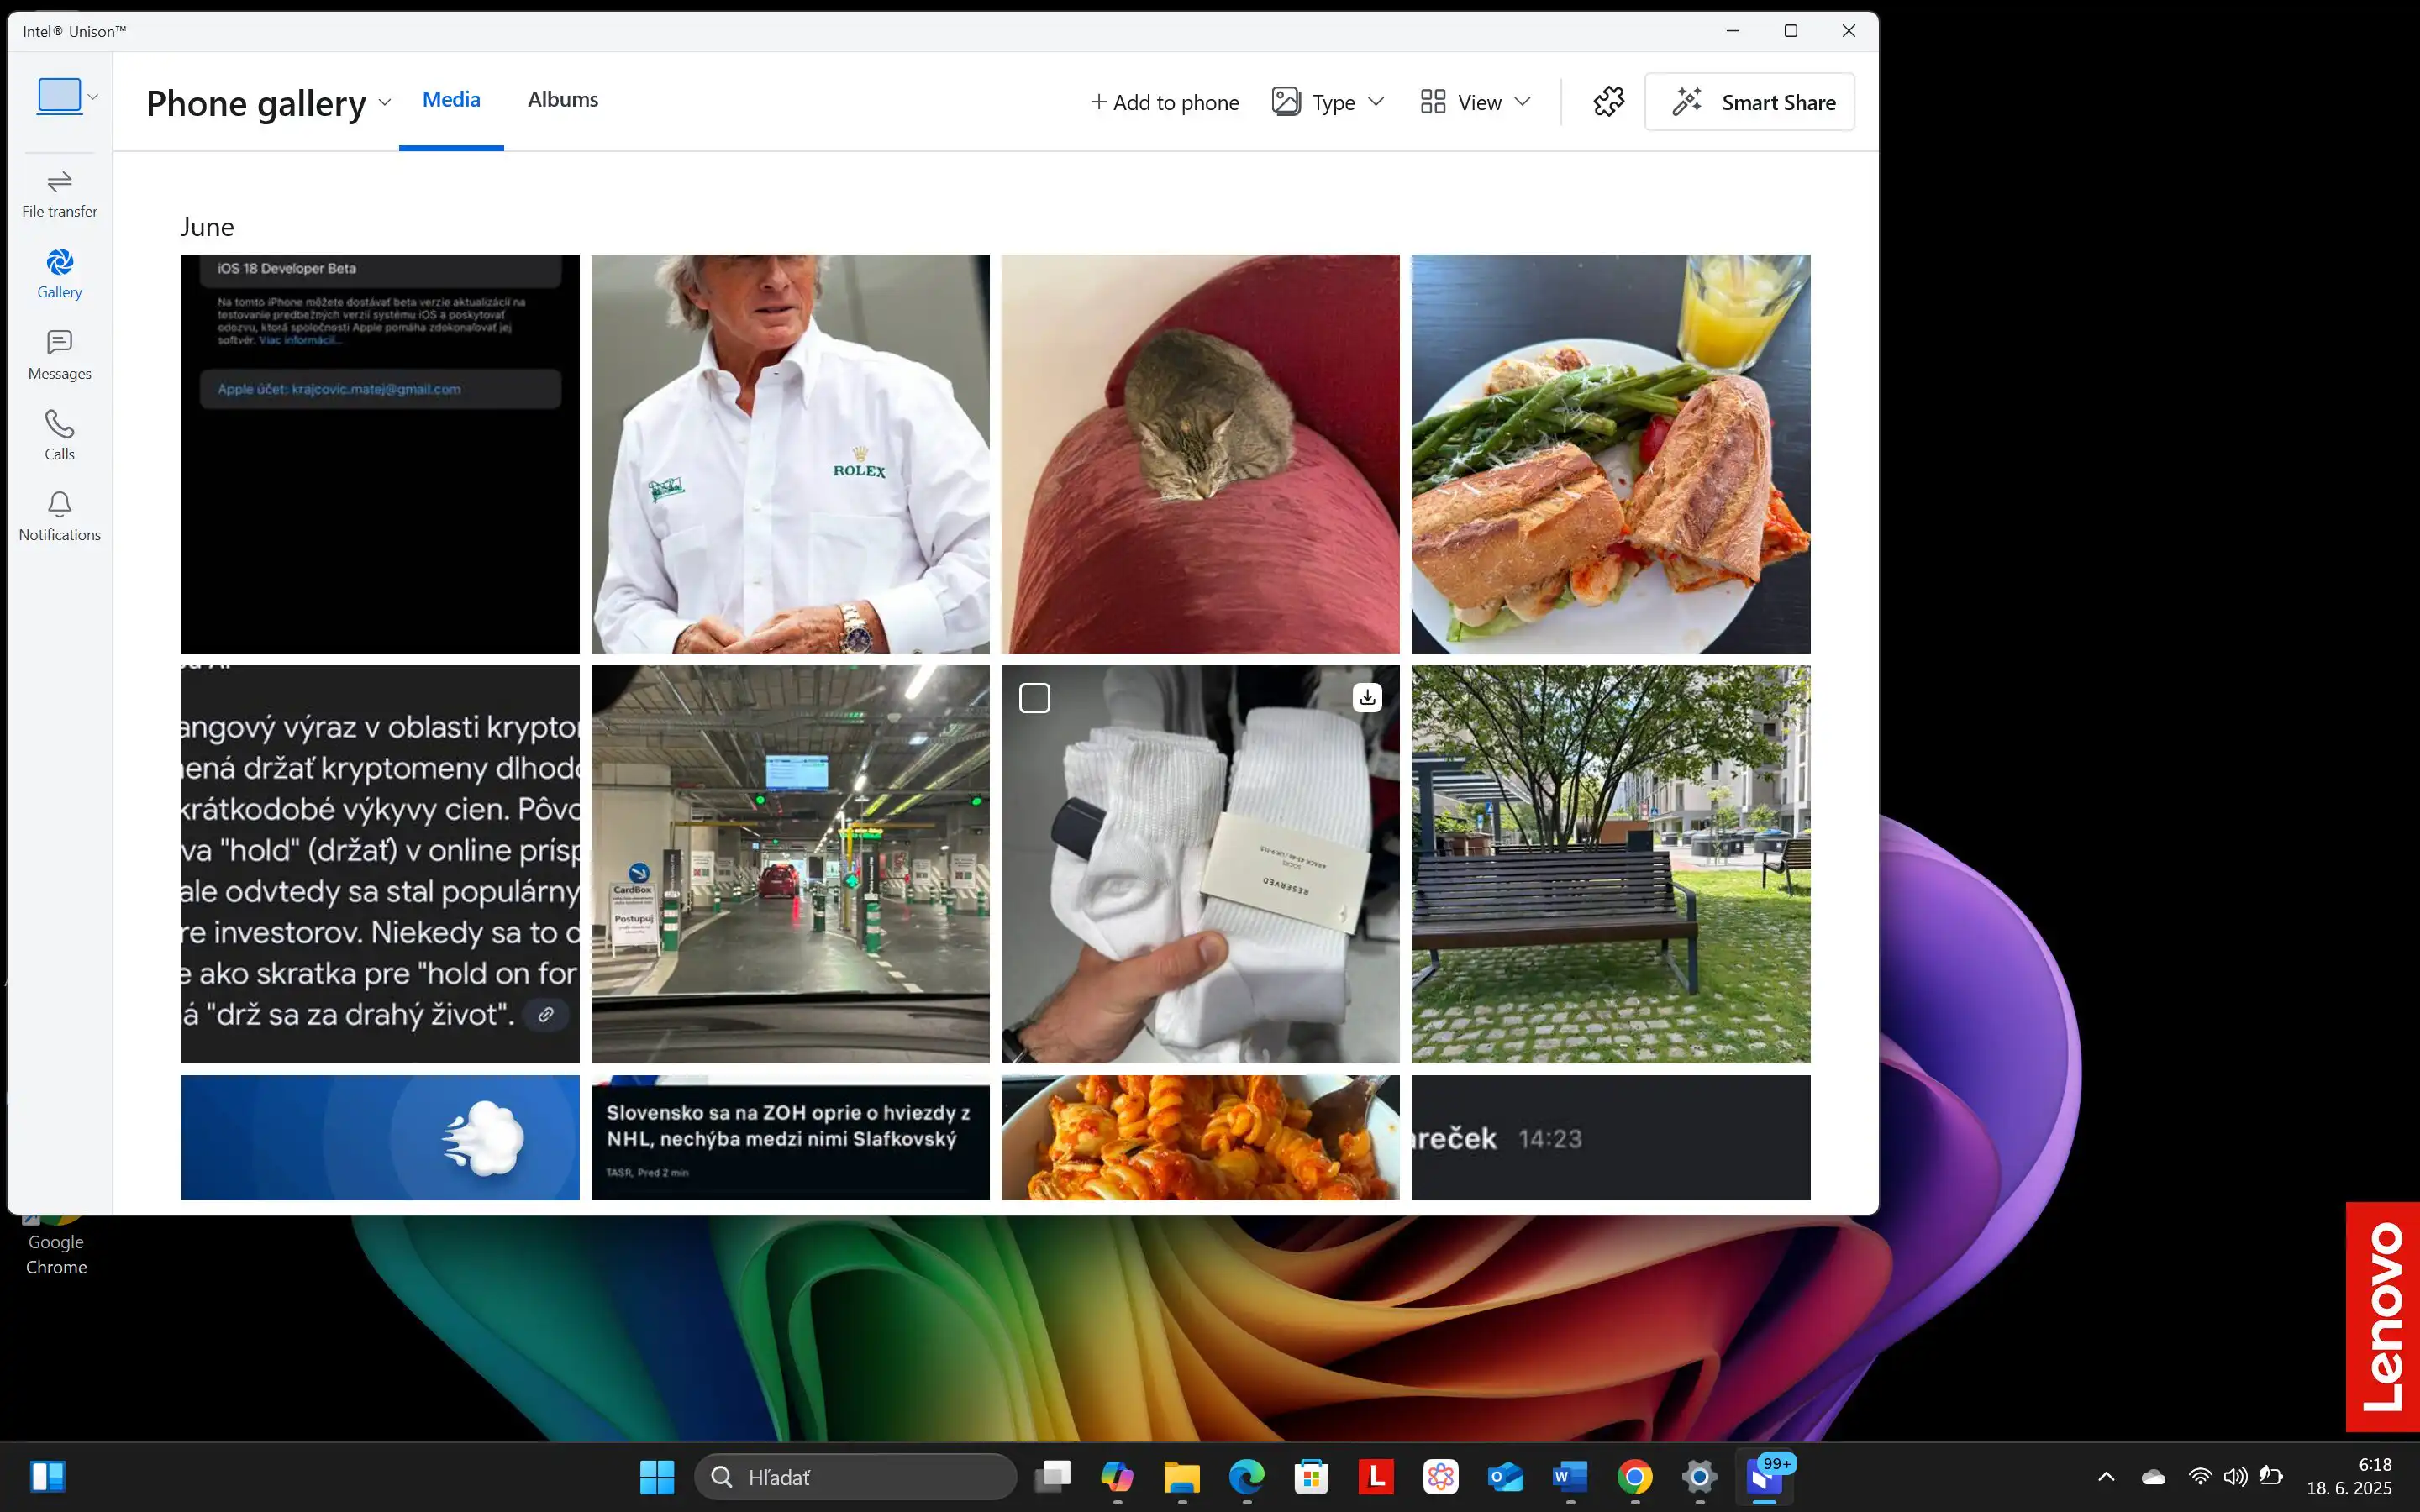Tick the checkbox on the socks photo
Screen dimensions: 2420x1512
pos(1034,697)
